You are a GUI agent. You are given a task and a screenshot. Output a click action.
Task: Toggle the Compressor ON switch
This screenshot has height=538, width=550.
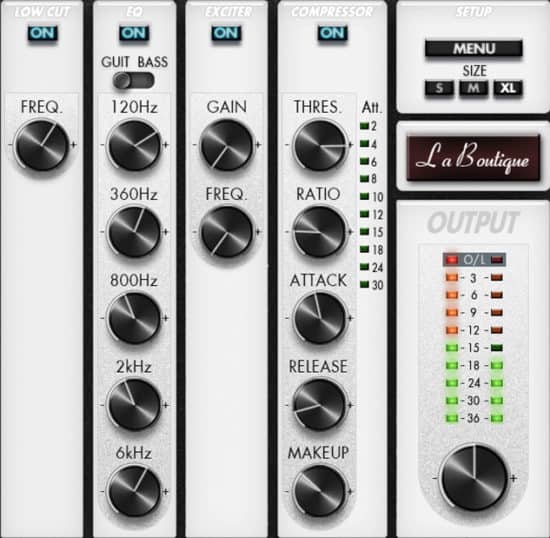333,33
